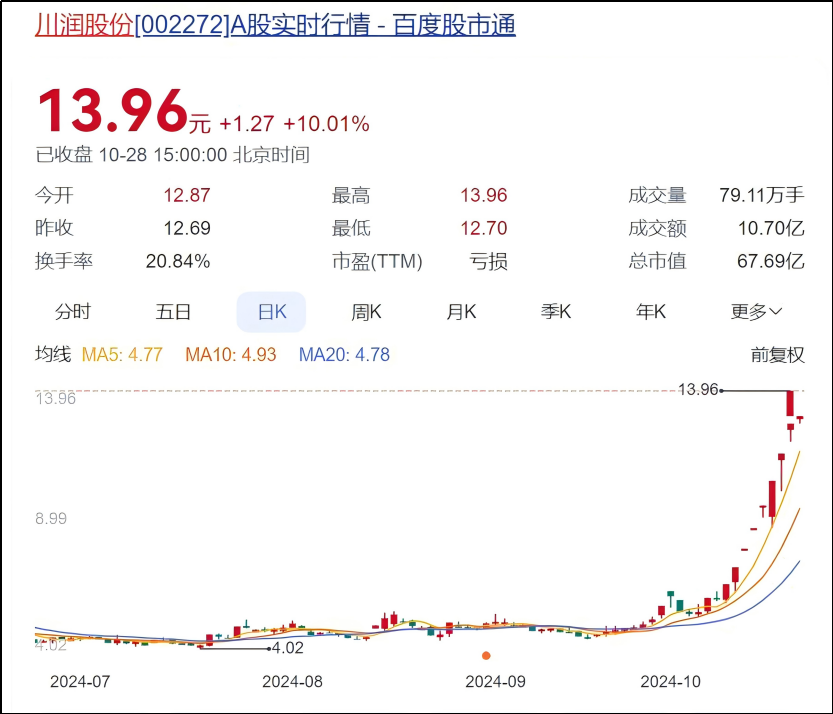
Task: Click the latest red candlestick in the chart
Action: click(800, 419)
